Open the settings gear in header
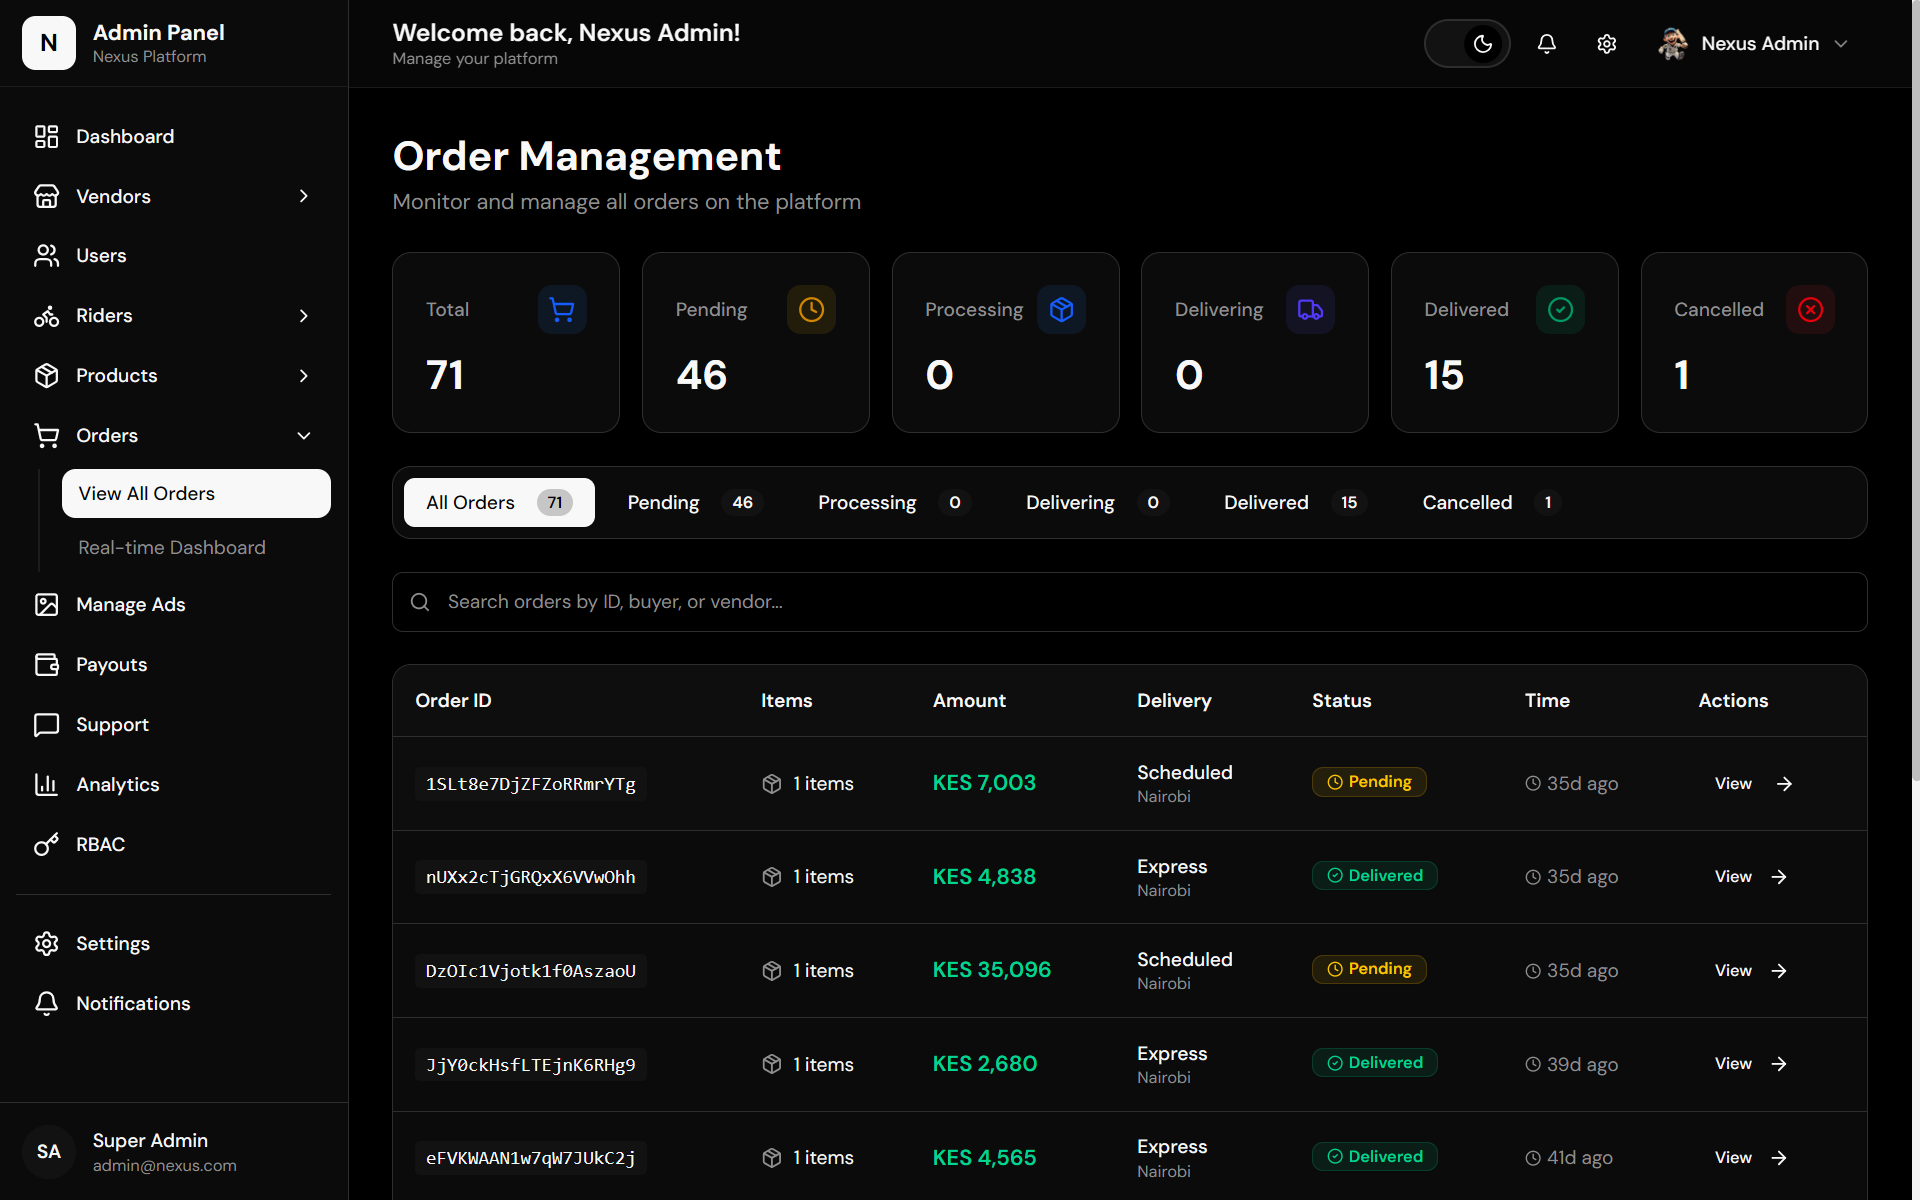 pos(1606,44)
